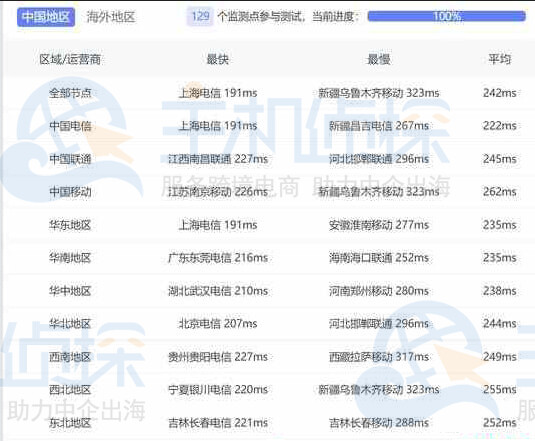Click the 江苏南京移动 226ms cell
535x441 pixels.
(x=218, y=192)
